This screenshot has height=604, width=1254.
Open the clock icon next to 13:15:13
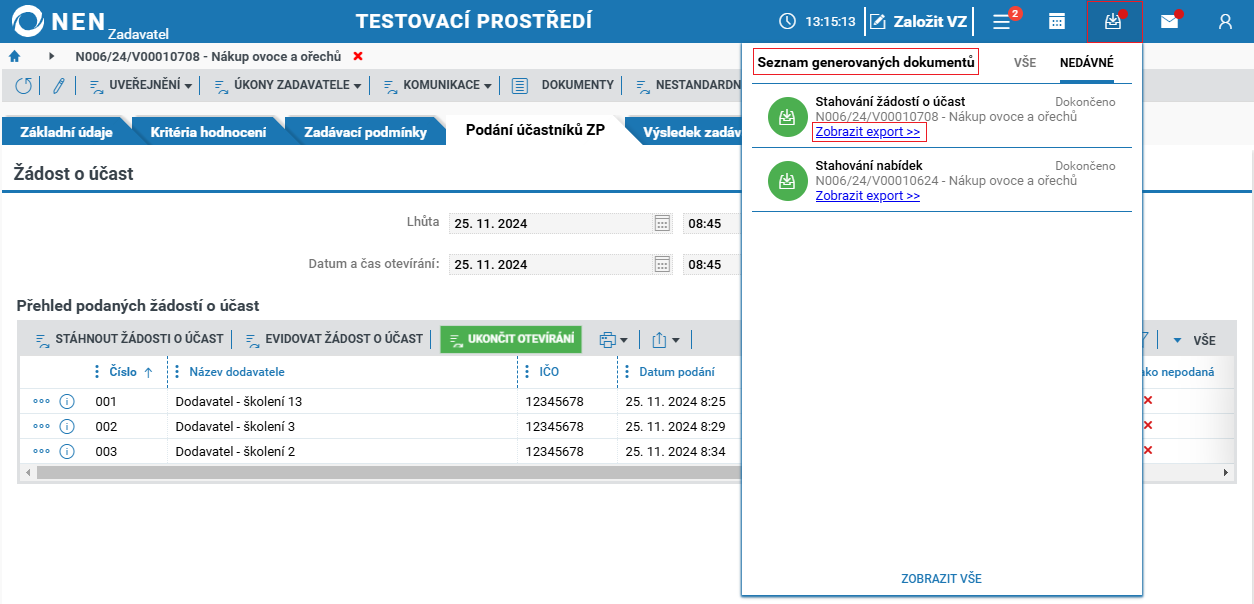[788, 21]
